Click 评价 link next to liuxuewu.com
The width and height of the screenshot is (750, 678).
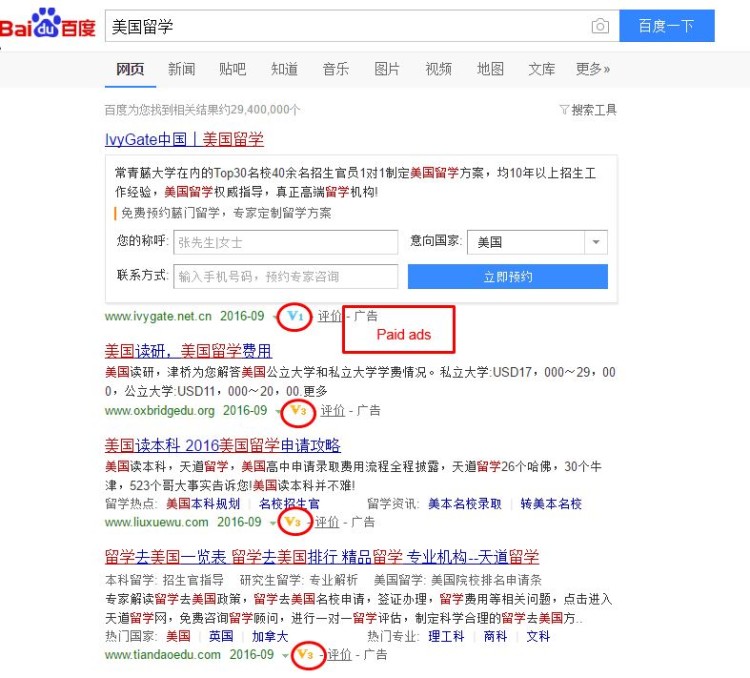pyautogui.click(x=327, y=522)
